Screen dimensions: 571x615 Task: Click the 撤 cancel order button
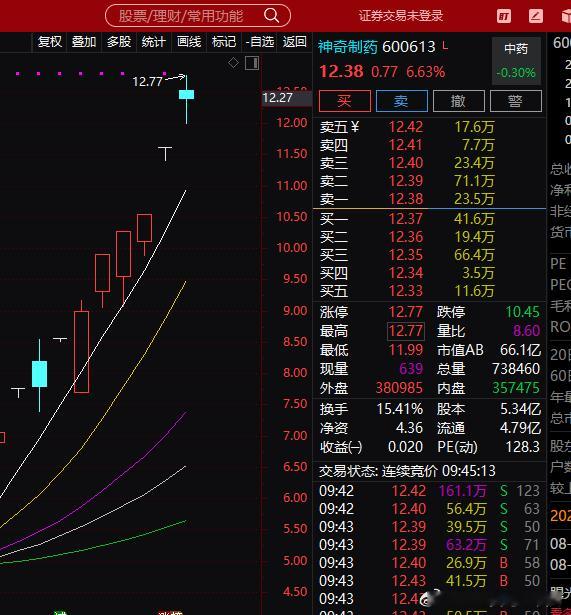458,101
